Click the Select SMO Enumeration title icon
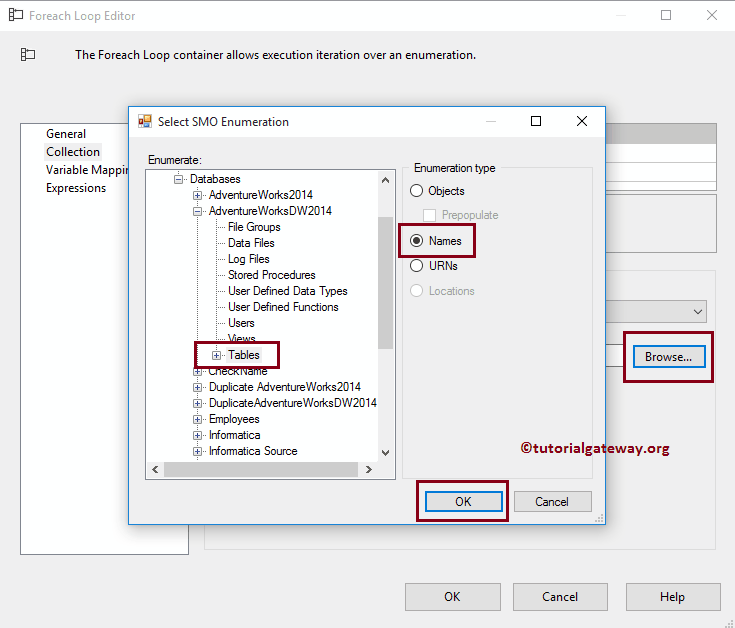Image resolution: width=735 pixels, height=628 pixels. point(144,121)
